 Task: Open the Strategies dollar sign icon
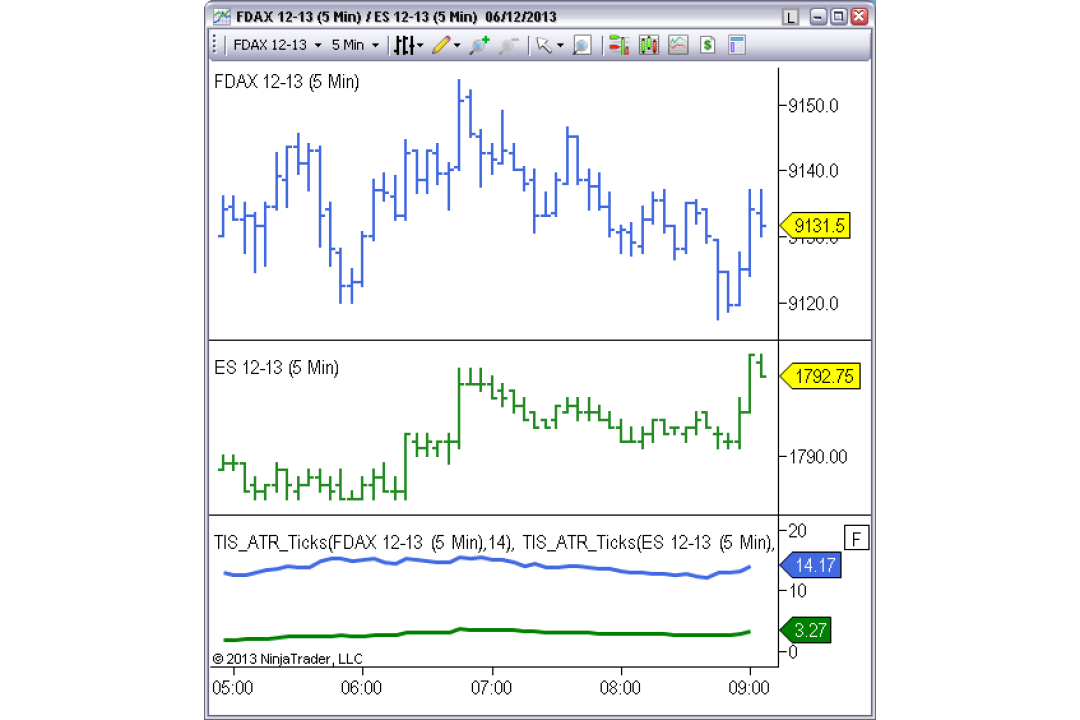click(x=707, y=45)
